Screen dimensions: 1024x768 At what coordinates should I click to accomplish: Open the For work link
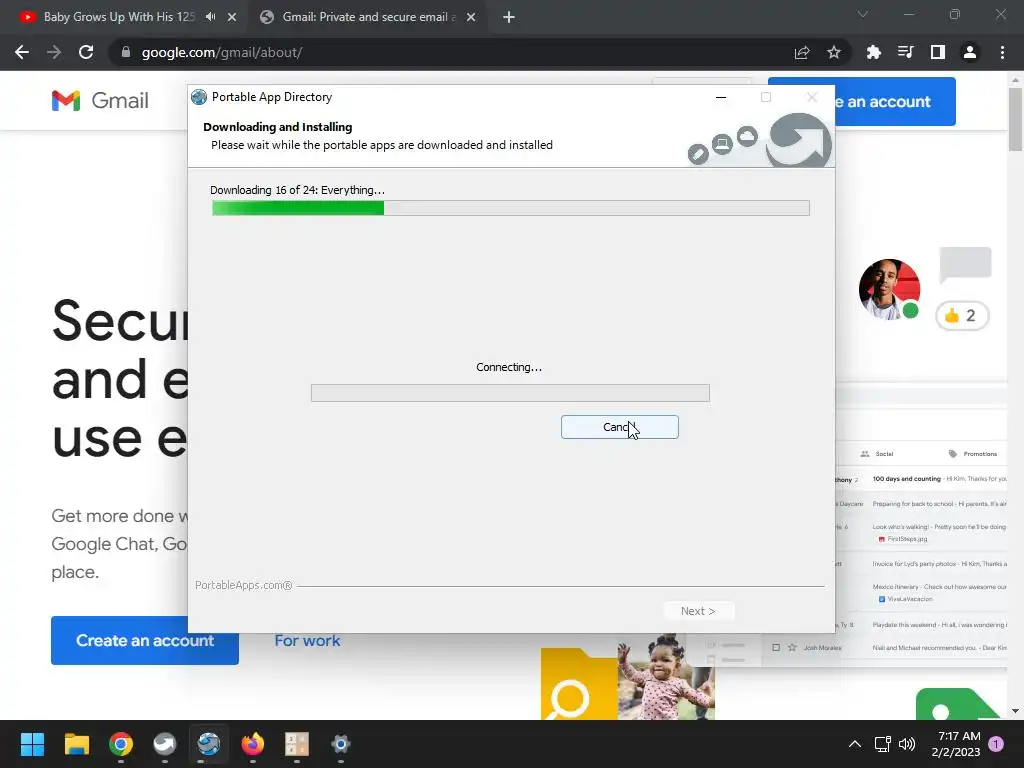(x=307, y=641)
